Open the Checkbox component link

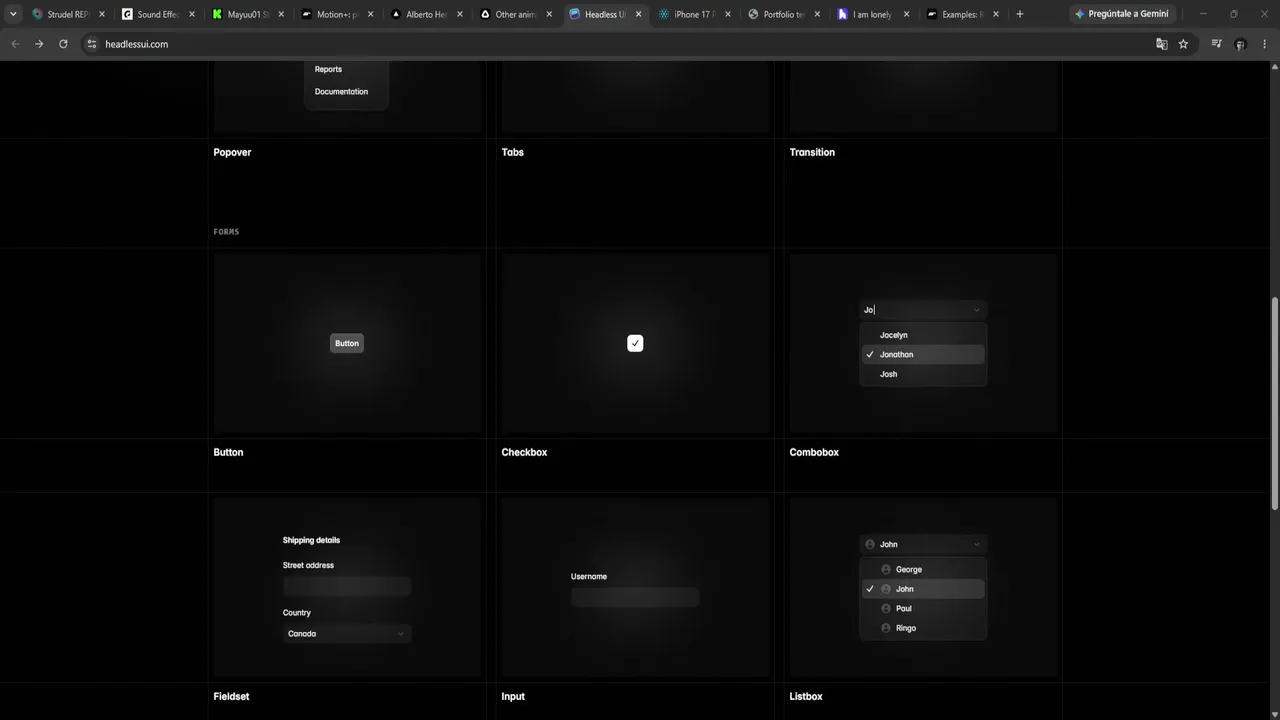point(524,452)
